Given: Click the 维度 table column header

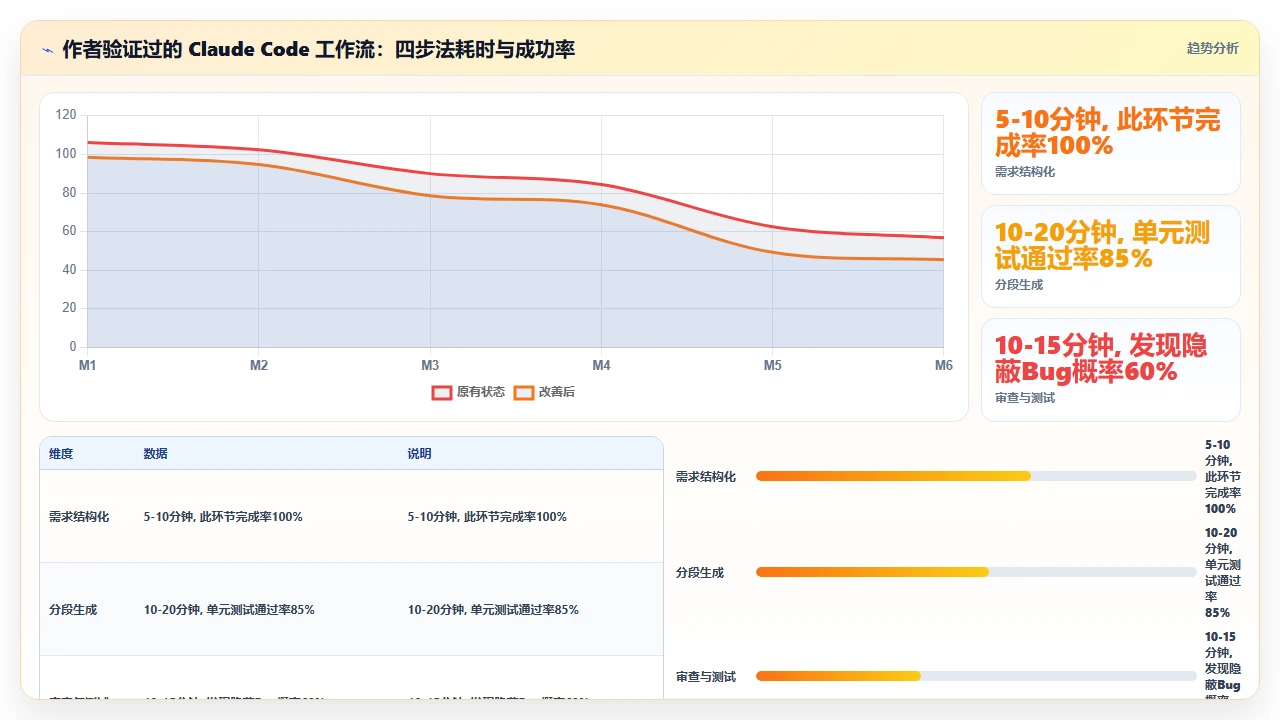Looking at the screenshot, I should tap(61, 454).
